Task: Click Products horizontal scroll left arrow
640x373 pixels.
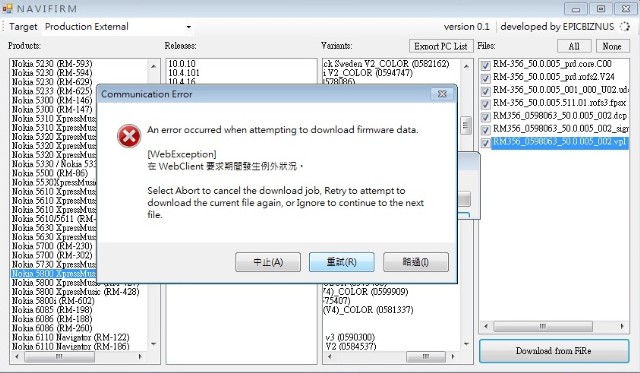Action: (17, 357)
